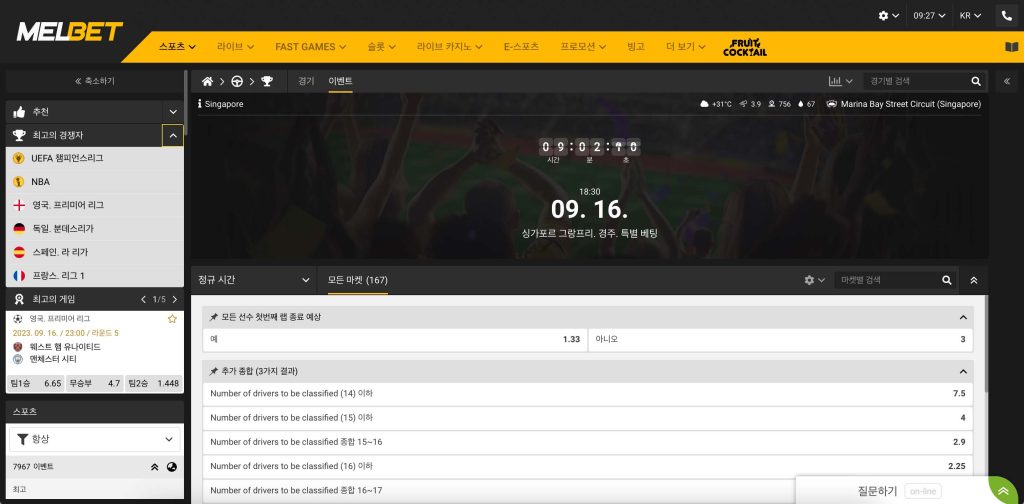Open the Fruit Cocktail game logo

(744, 47)
